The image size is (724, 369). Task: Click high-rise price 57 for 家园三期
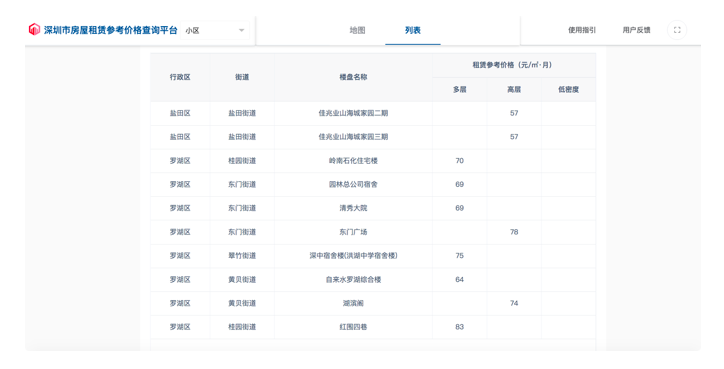click(x=514, y=137)
